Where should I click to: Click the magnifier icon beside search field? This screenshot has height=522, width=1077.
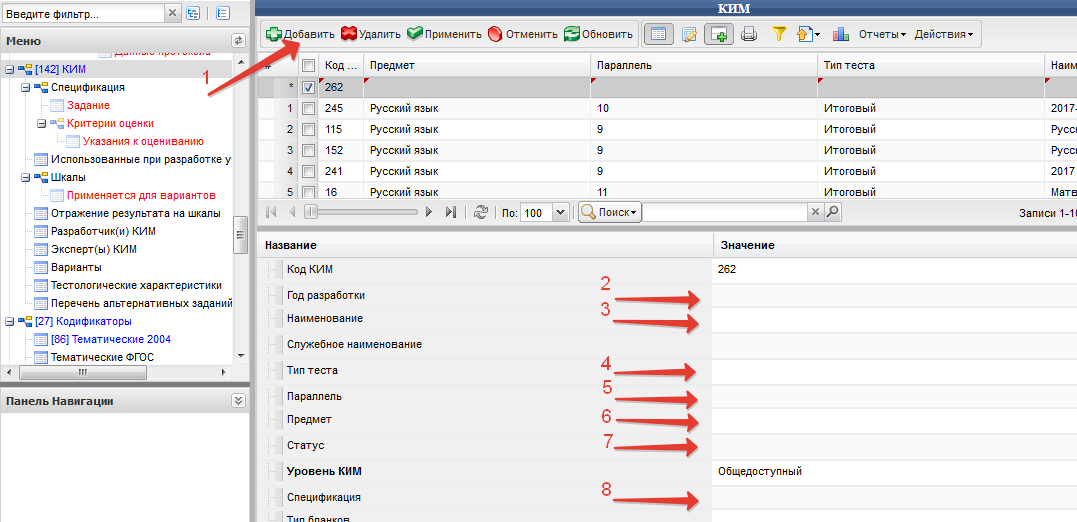click(832, 212)
